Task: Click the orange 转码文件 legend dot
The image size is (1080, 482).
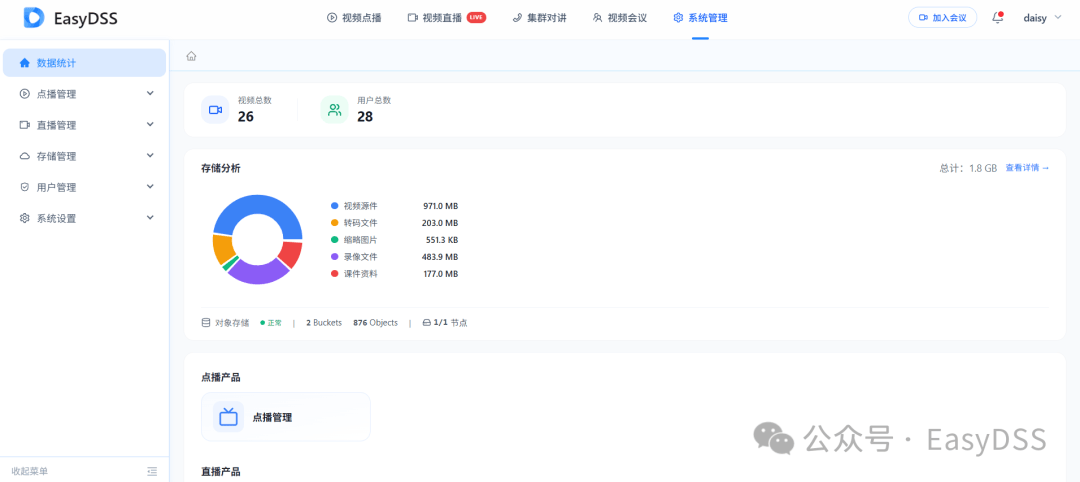Action: (x=335, y=223)
